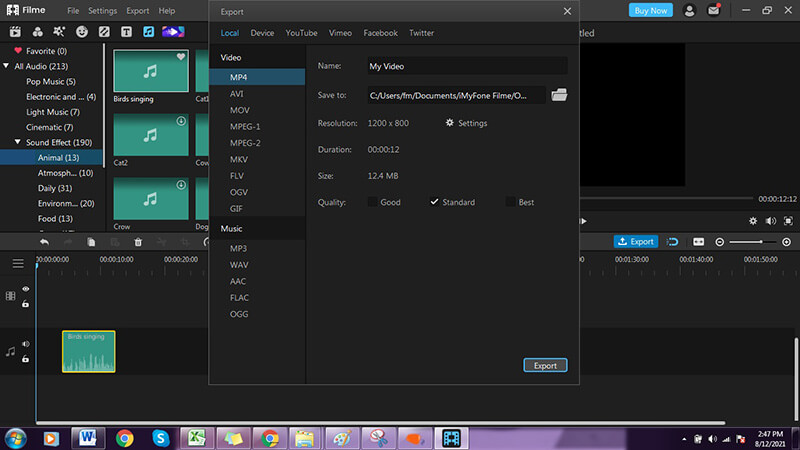This screenshot has height=450, width=800.
Task: Zoom out timeline with minus icon
Action: point(719,242)
